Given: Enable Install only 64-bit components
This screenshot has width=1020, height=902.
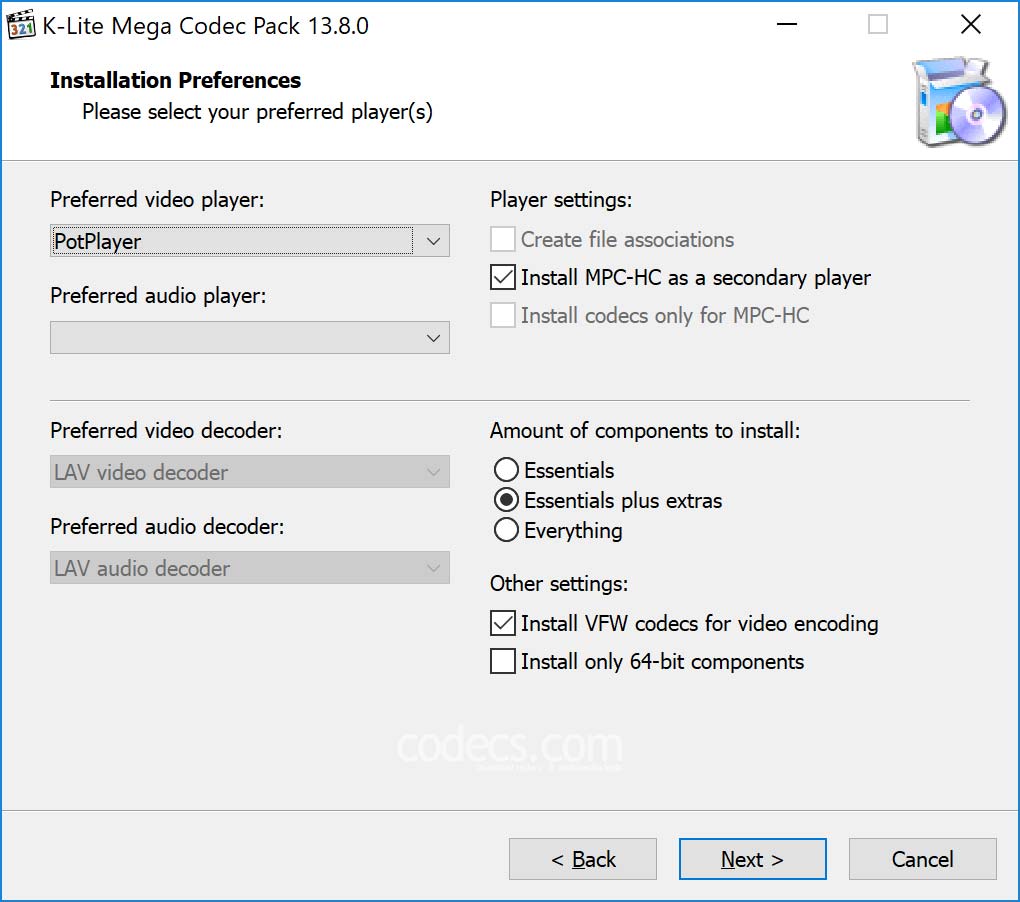Looking at the screenshot, I should coord(503,662).
